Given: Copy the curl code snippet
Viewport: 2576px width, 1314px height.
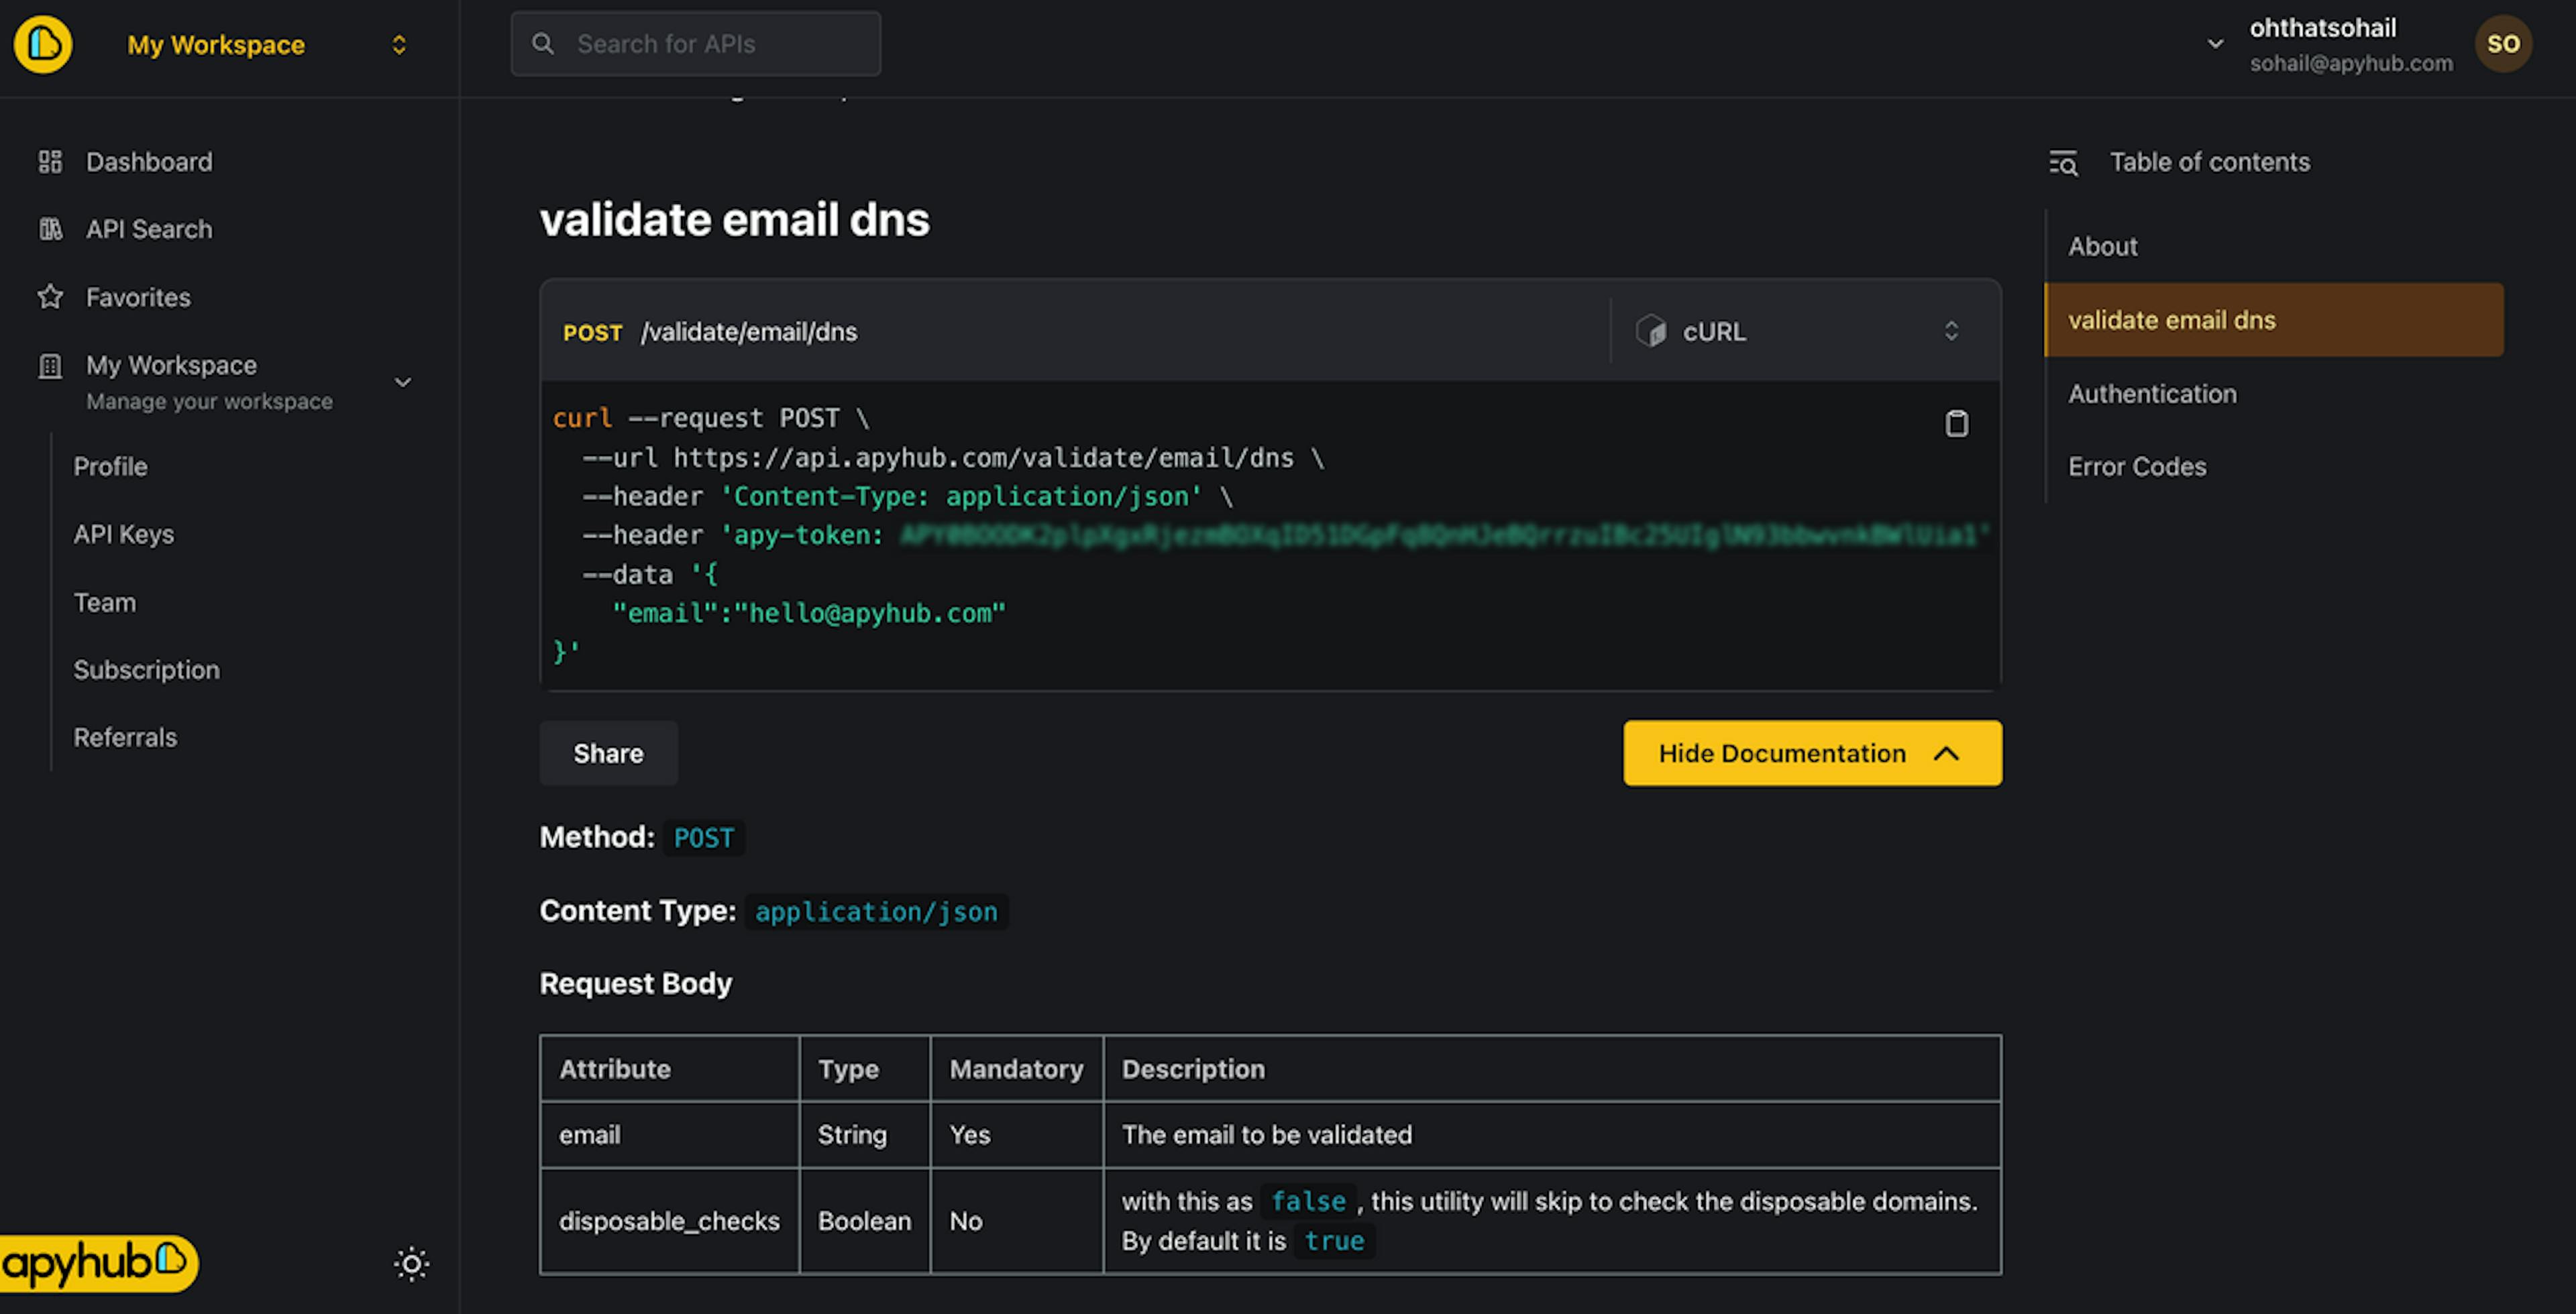Looking at the screenshot, I should pyautogui.click(x=1956, y=424).
